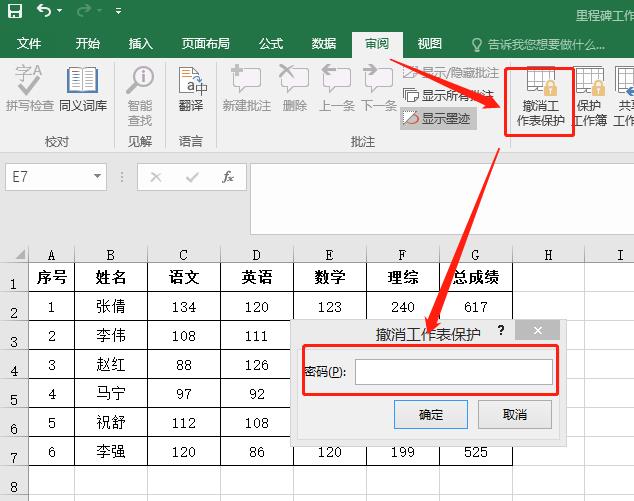Image resolution: width=634 pixels, height=501 pixels.
Task: Click the 新建批注 new comment icon
Action: point(246,88)
